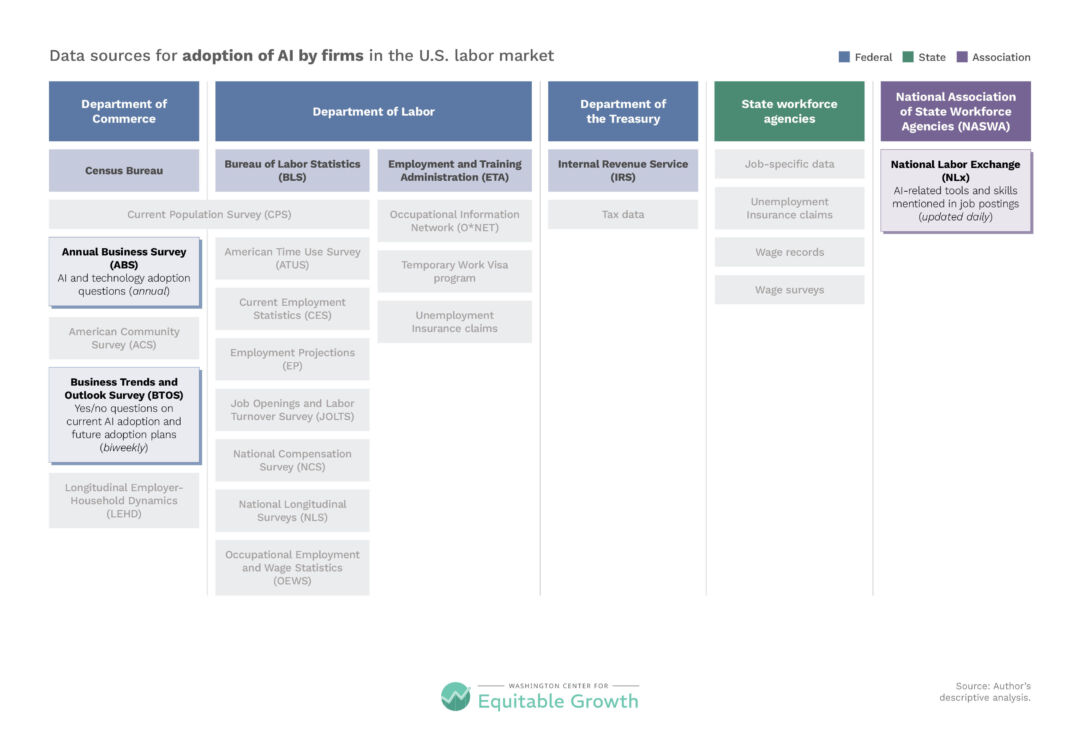Click the Association purple legend swatch

point(962,56)
